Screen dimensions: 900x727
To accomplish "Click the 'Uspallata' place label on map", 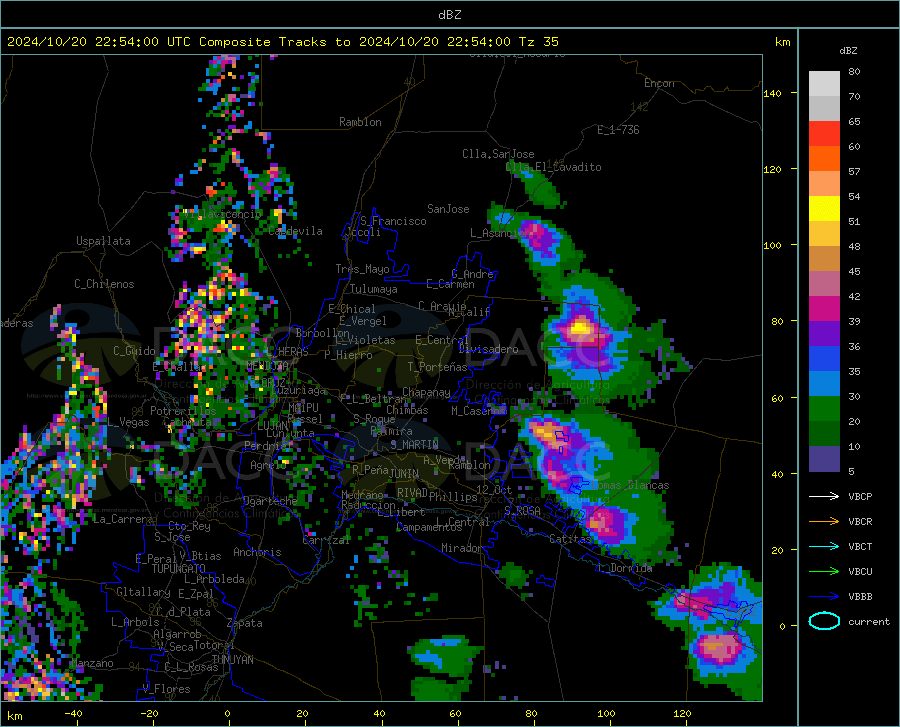I will point(103,241).
